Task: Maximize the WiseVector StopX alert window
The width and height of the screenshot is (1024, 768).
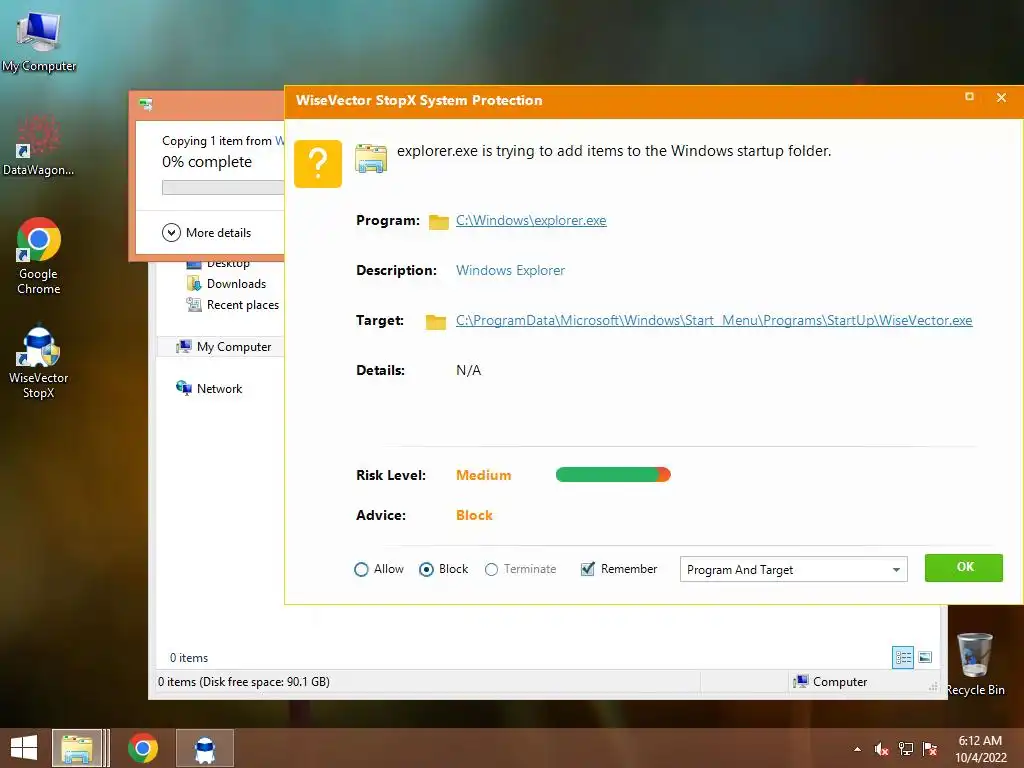Action: 969,97
